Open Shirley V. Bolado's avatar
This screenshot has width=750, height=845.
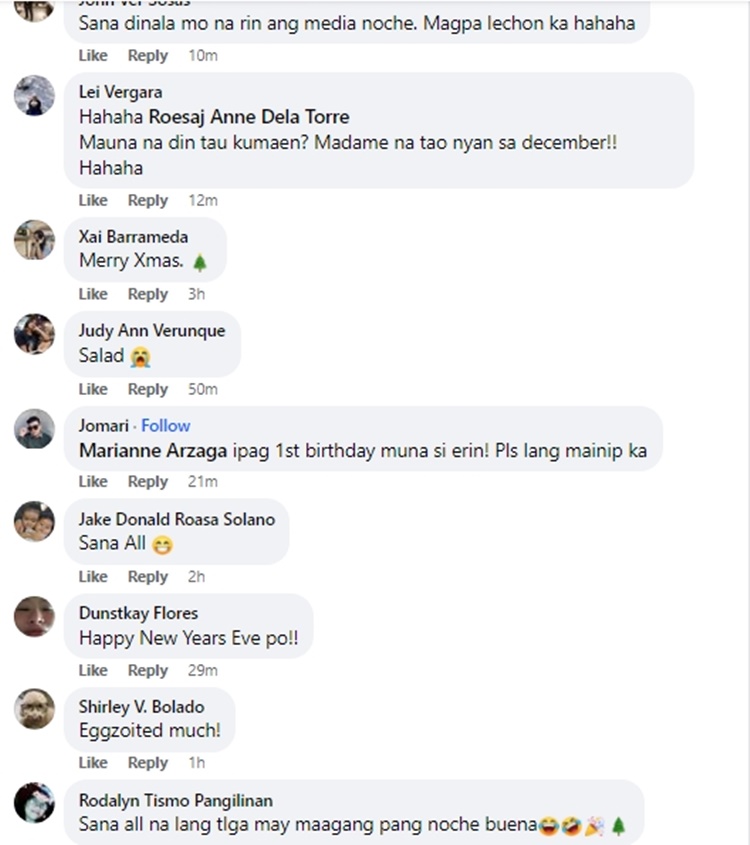[x=34, y=709]
